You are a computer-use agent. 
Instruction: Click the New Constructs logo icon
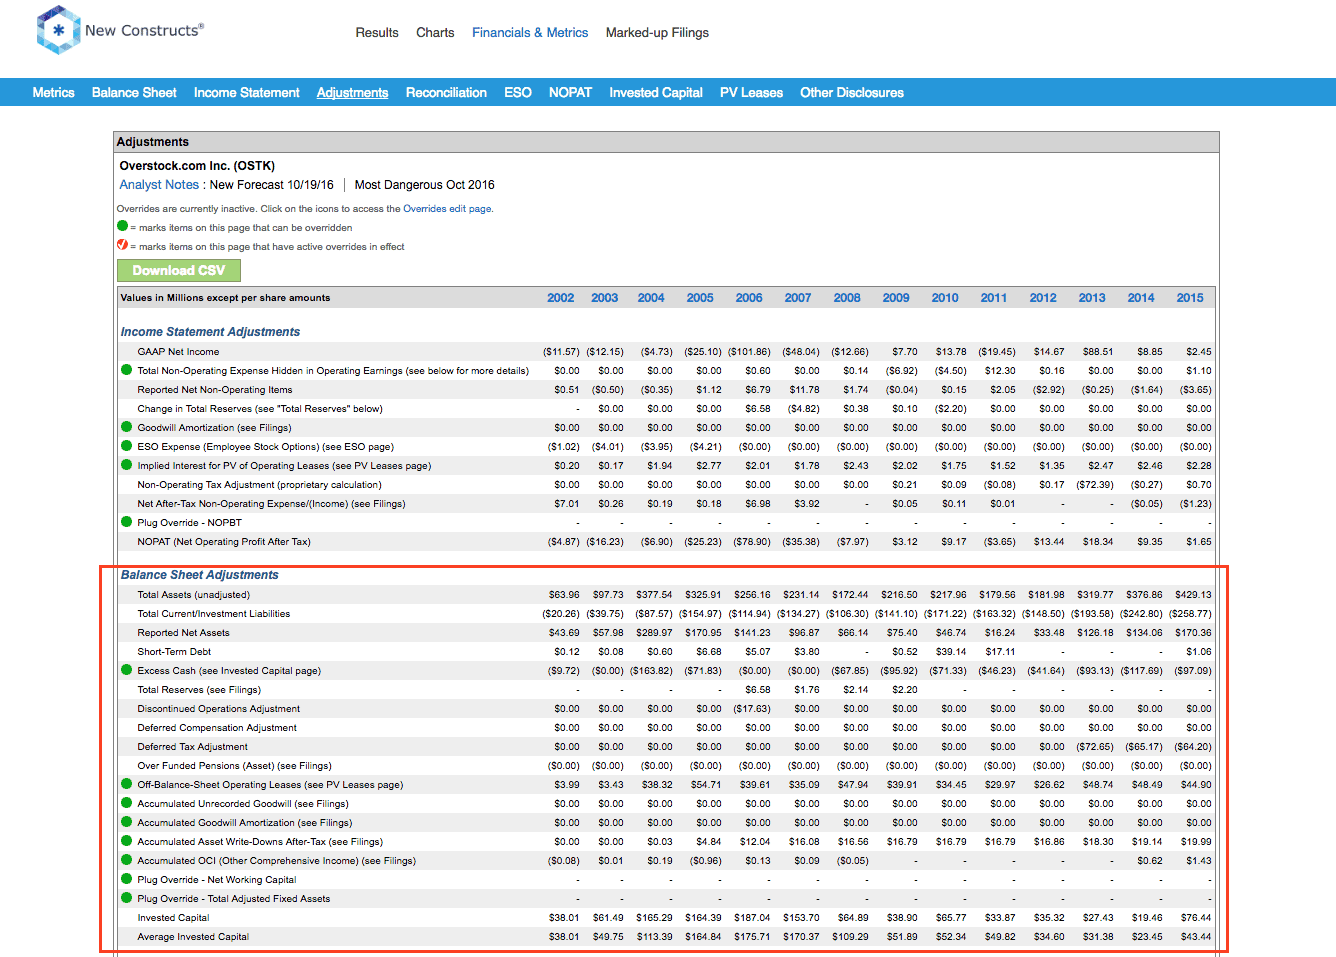58,30
